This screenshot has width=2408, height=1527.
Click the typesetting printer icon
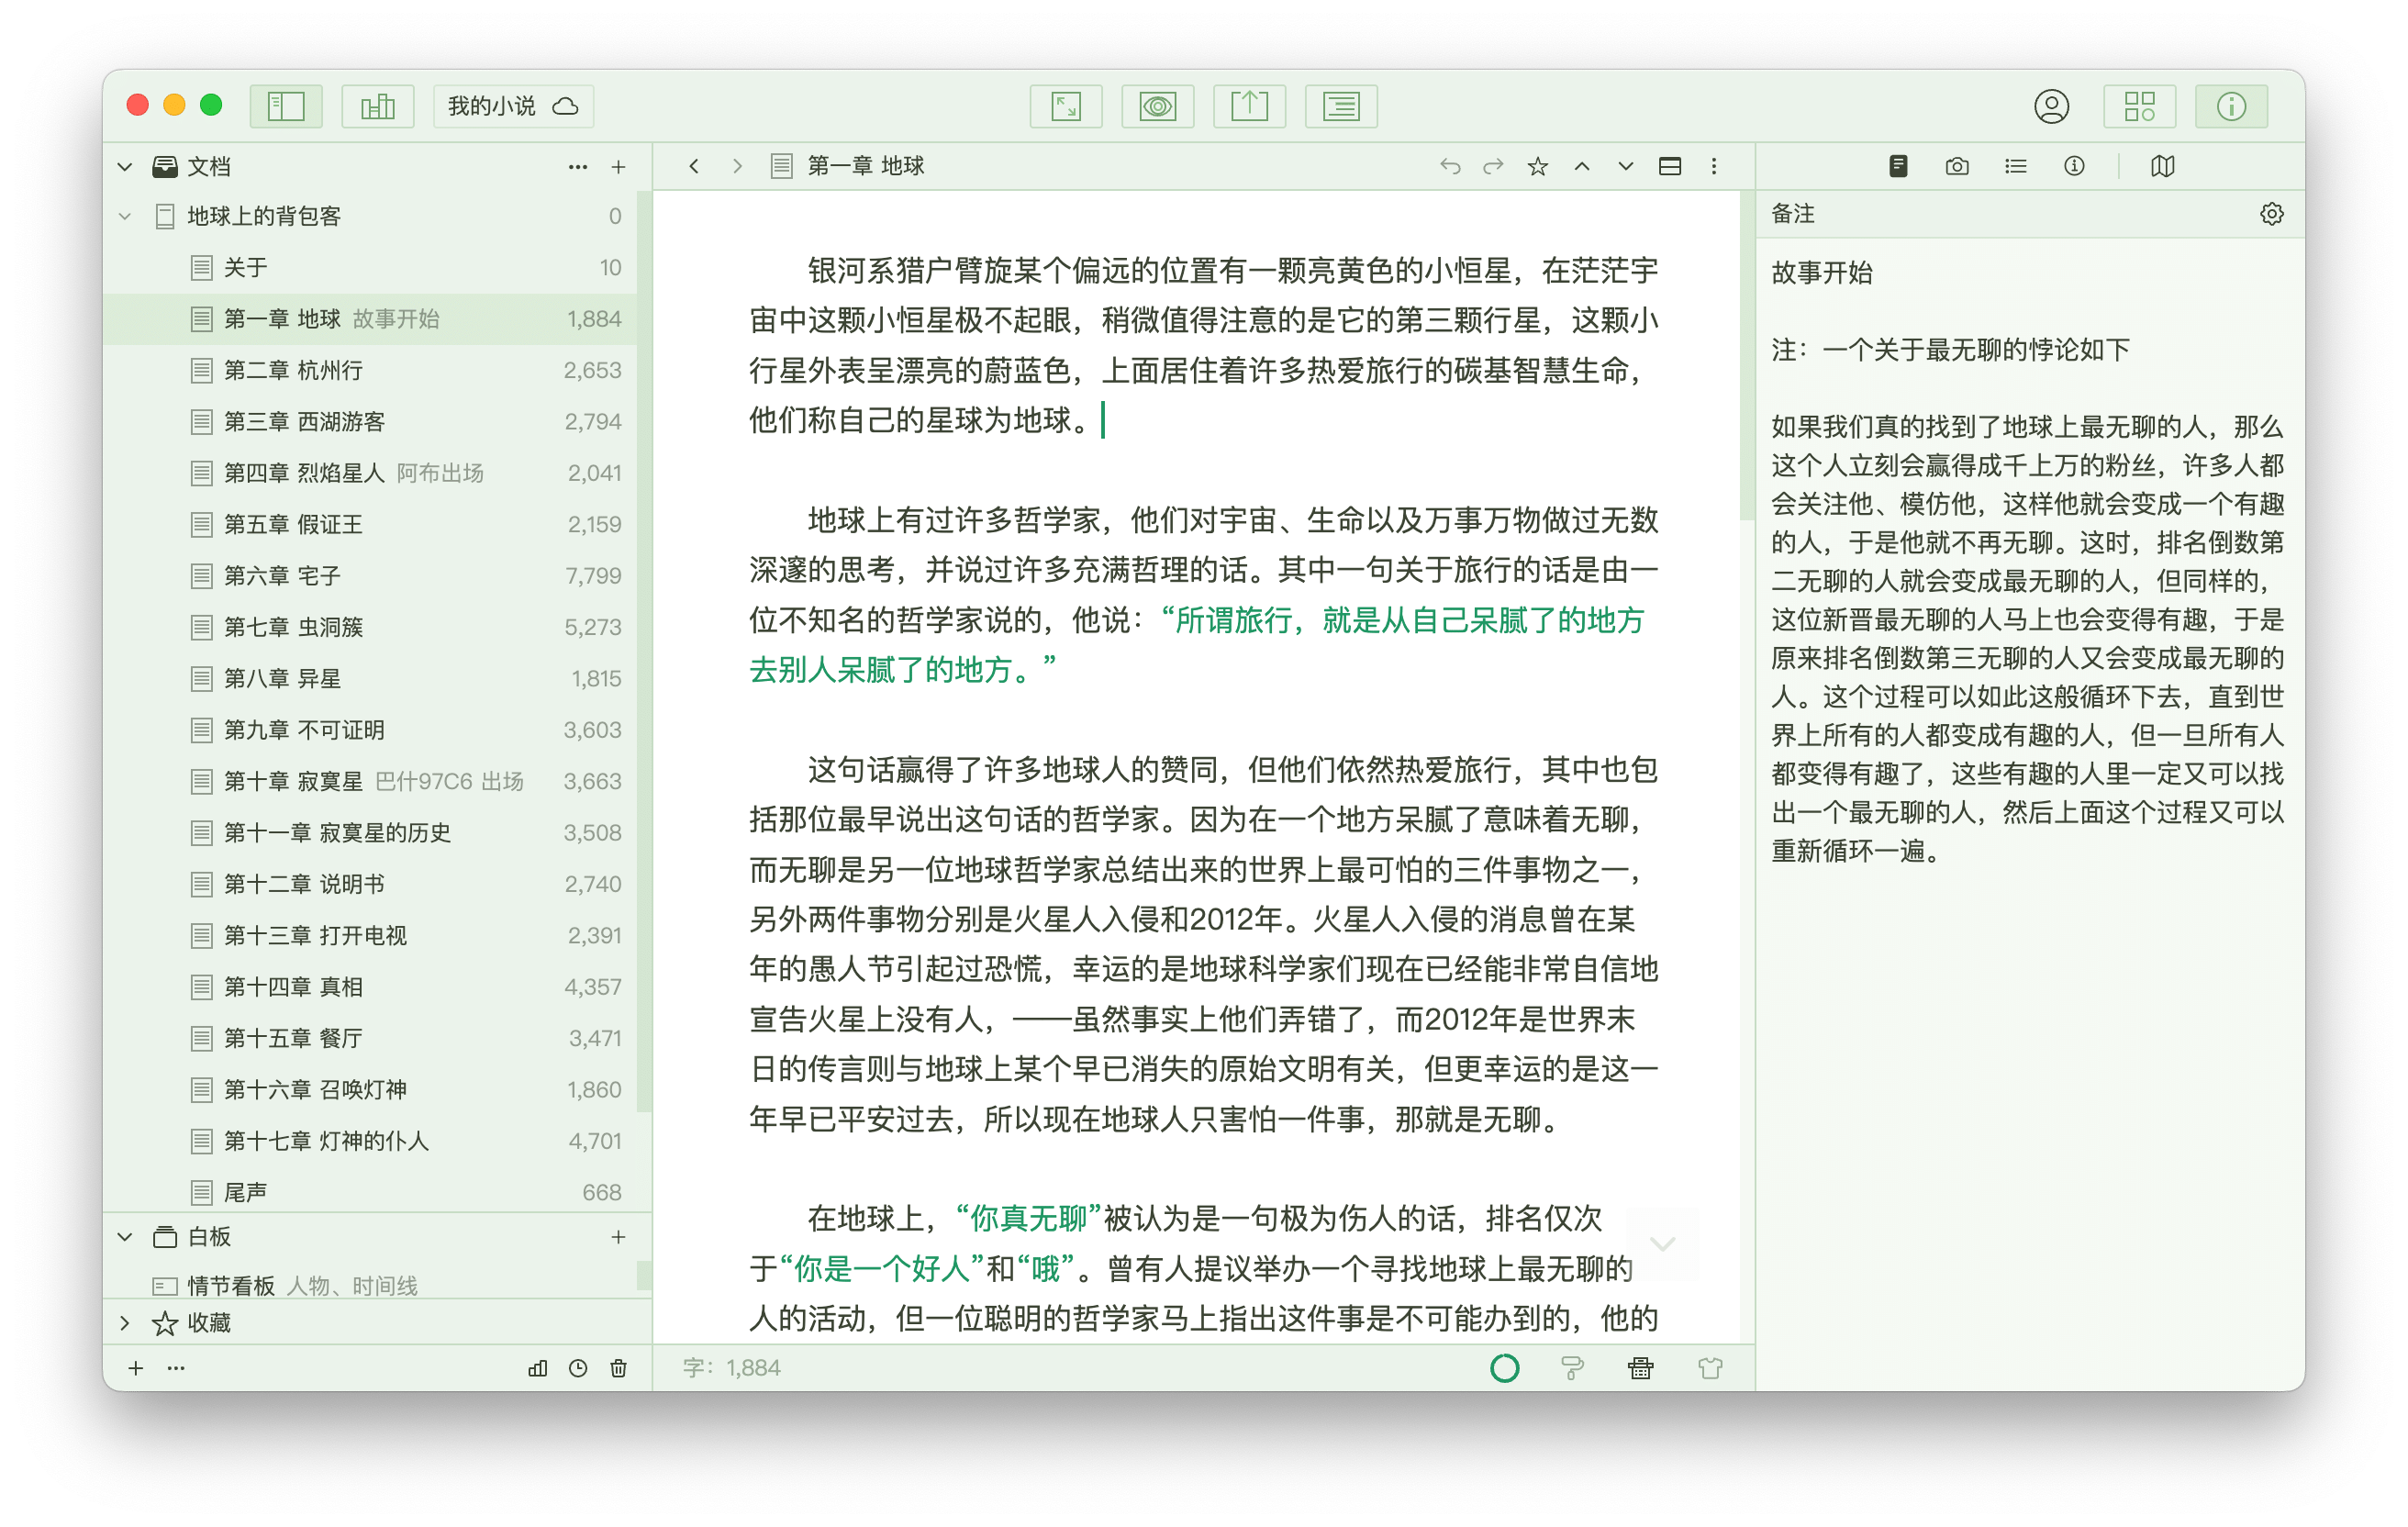pyautogui.click(x=1641, y=1368)
